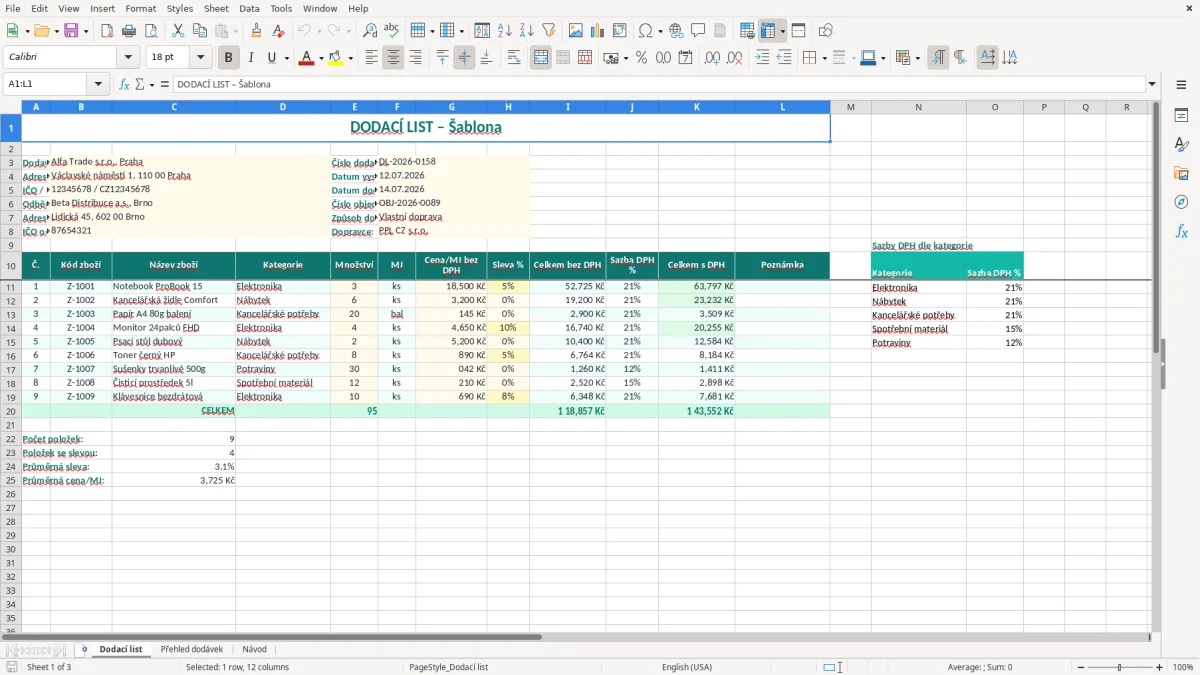Open the Borders dropdown arrow

pyautogui.click(x=823, y=58)
